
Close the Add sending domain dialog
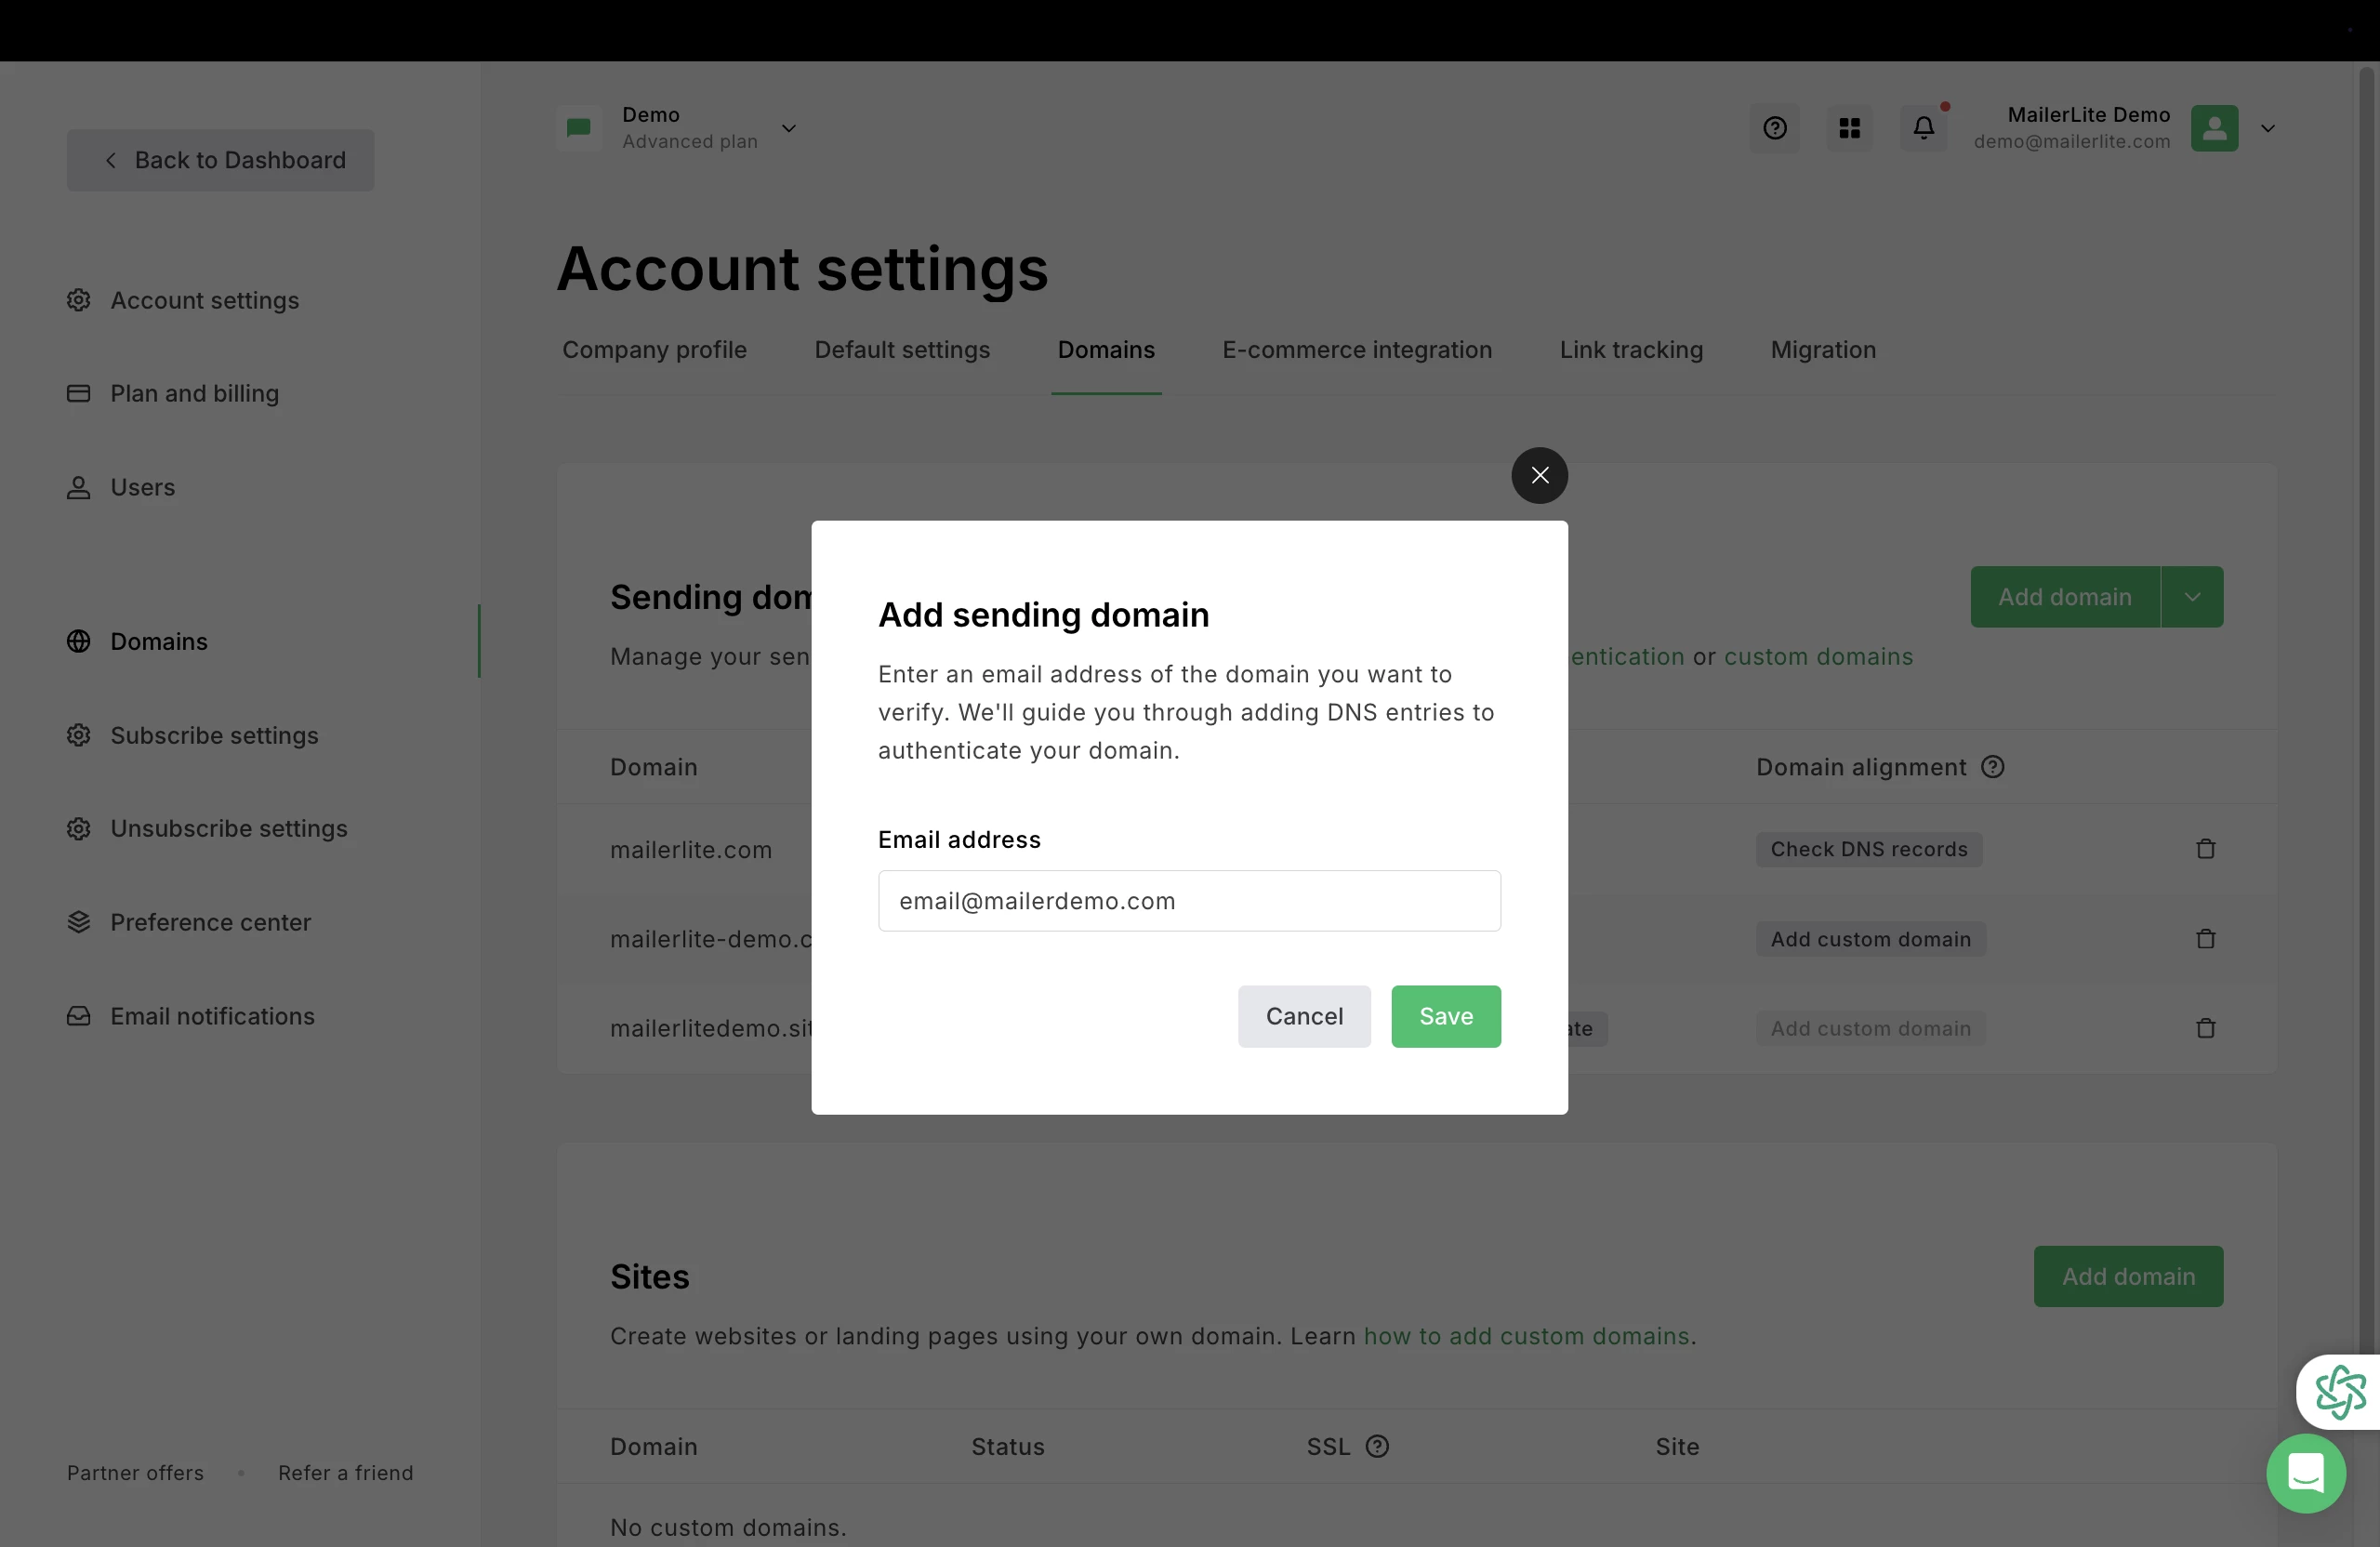[x=1539, y=475]
